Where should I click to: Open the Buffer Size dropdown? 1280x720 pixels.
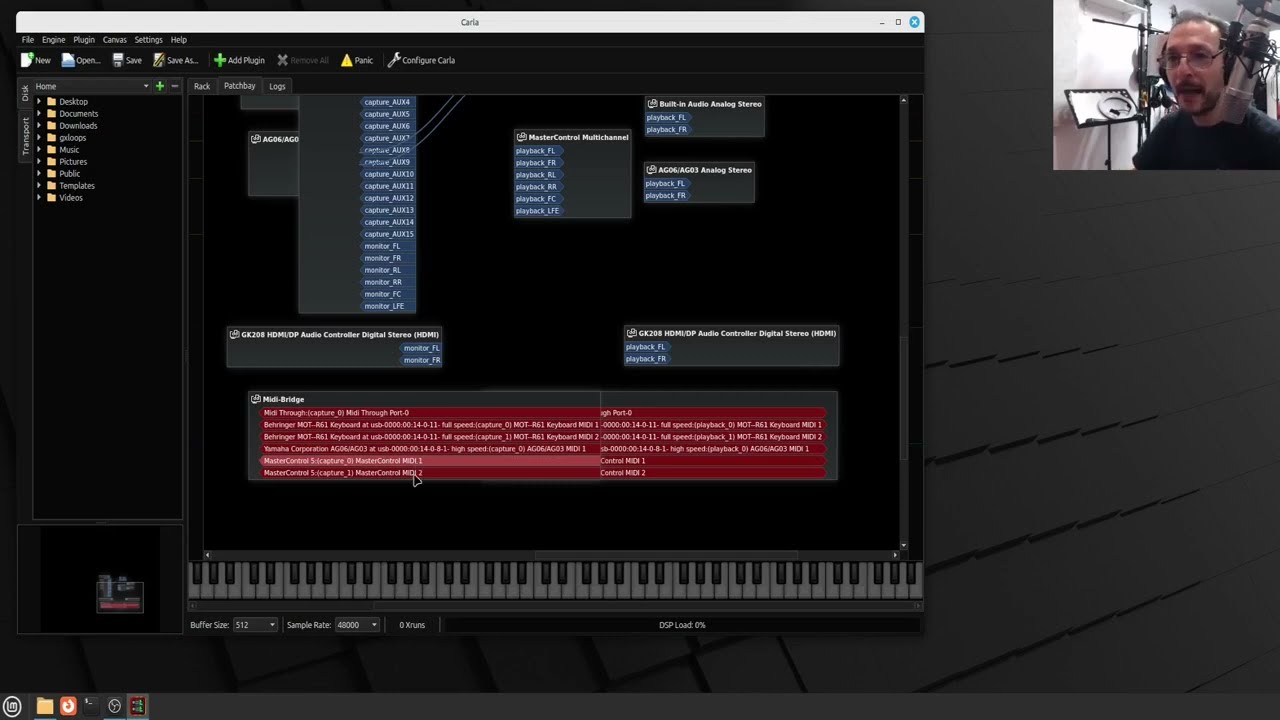(x=254, y=625)
